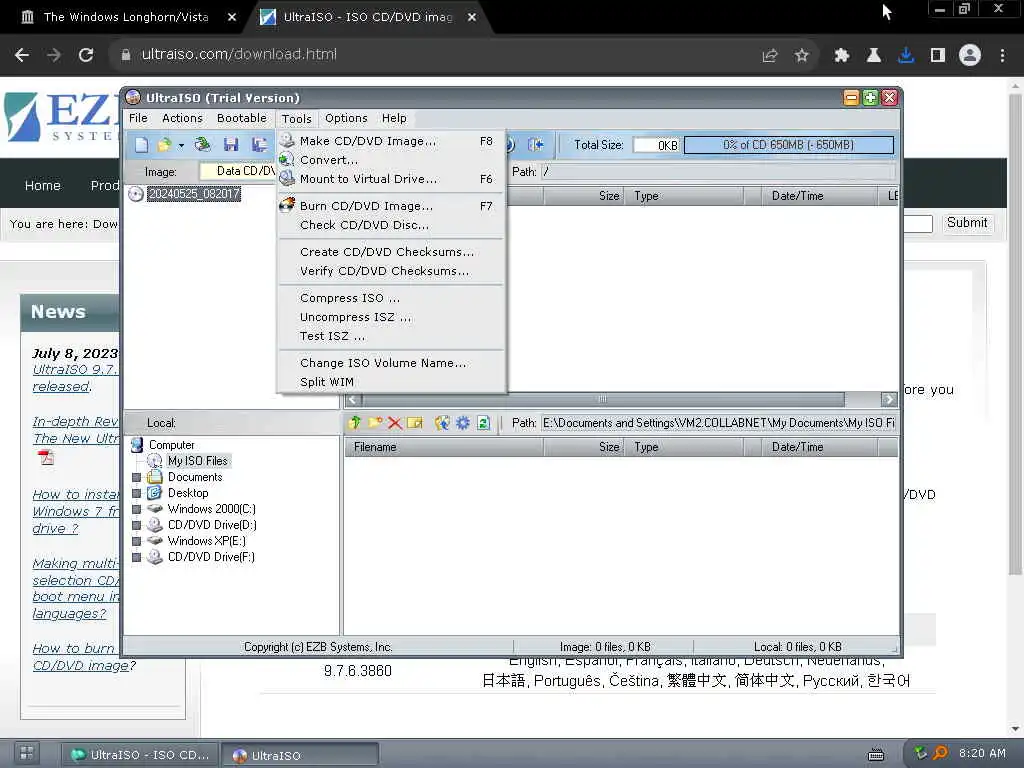Image resolution: width=1024 pixels, height=768 pixels.
Task: Click the image Path field
Action: point(718,172)
